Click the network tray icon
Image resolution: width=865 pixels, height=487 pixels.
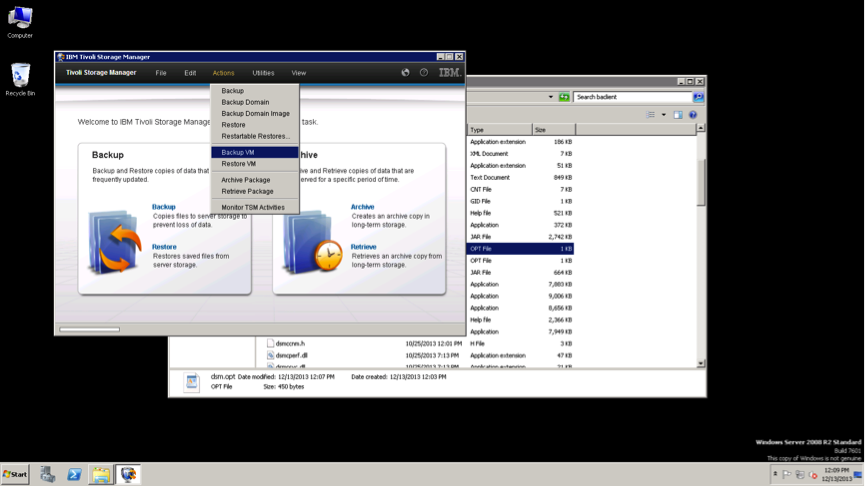[799, 474]
